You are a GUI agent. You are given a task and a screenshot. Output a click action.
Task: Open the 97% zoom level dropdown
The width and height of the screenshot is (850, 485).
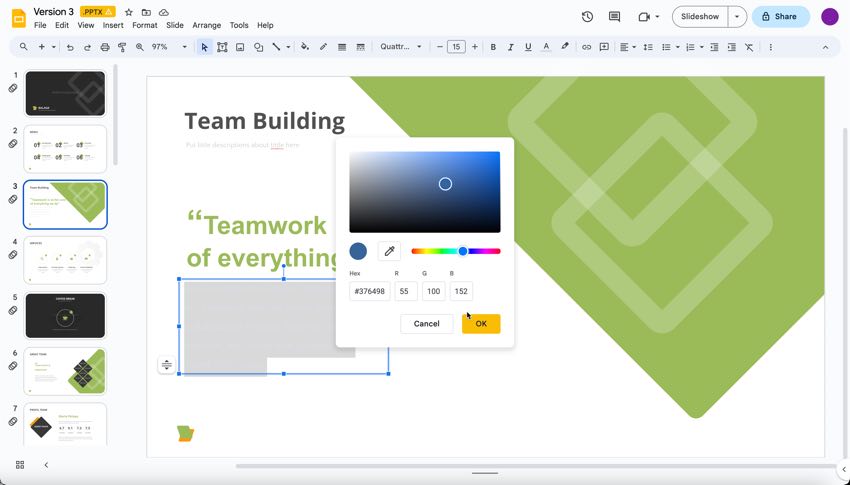169,47
